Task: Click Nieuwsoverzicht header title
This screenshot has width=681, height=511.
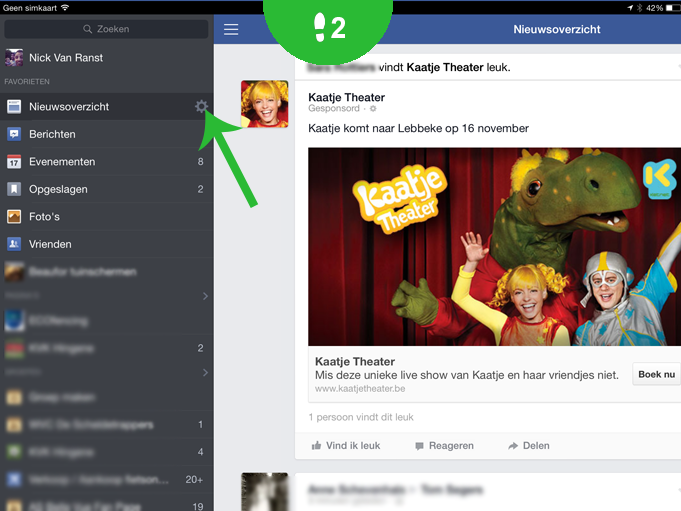Action: pyautogui.click(x=557, y=29)
